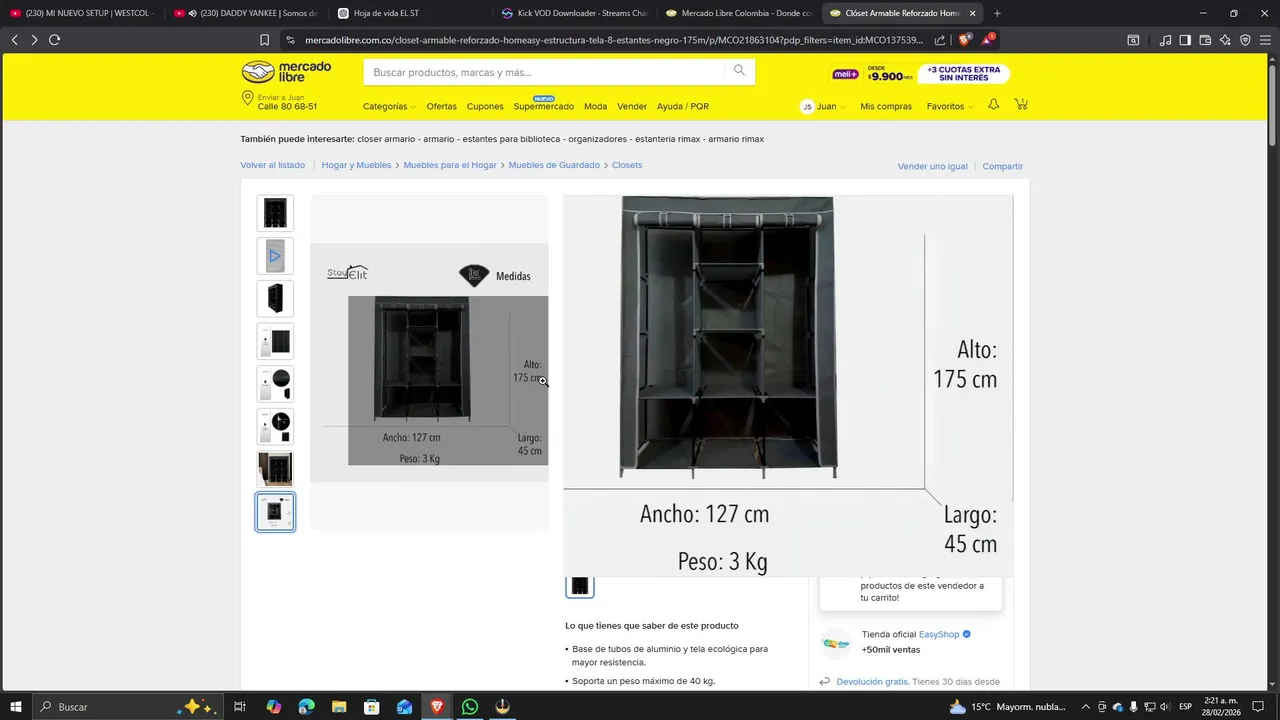Click the Meli+ cuotas promo banner
The width and height of the screenshot is (1280, 720).
[x=920, y=74]
